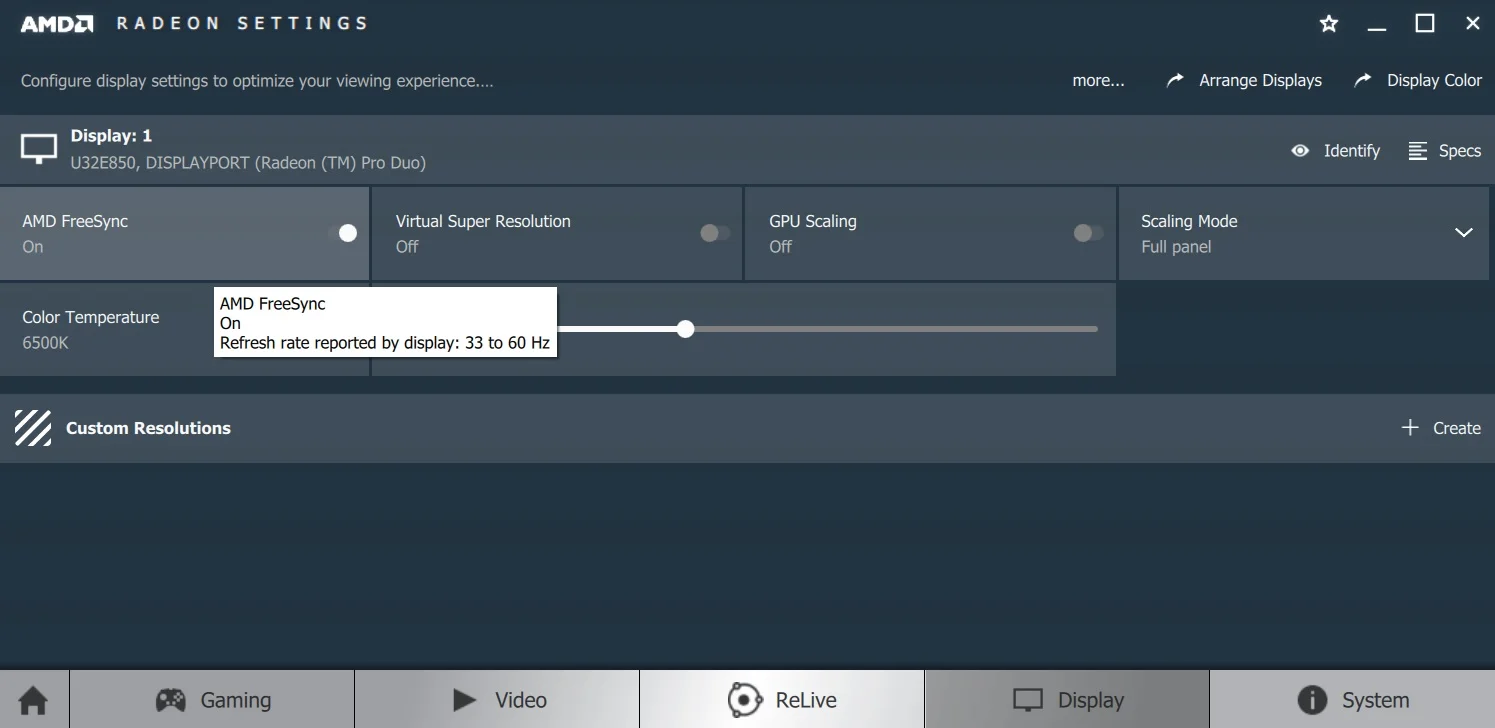This screenshot has height=728, width=1495.
Task: Open the Home tab icon
Action: (33, 700)
